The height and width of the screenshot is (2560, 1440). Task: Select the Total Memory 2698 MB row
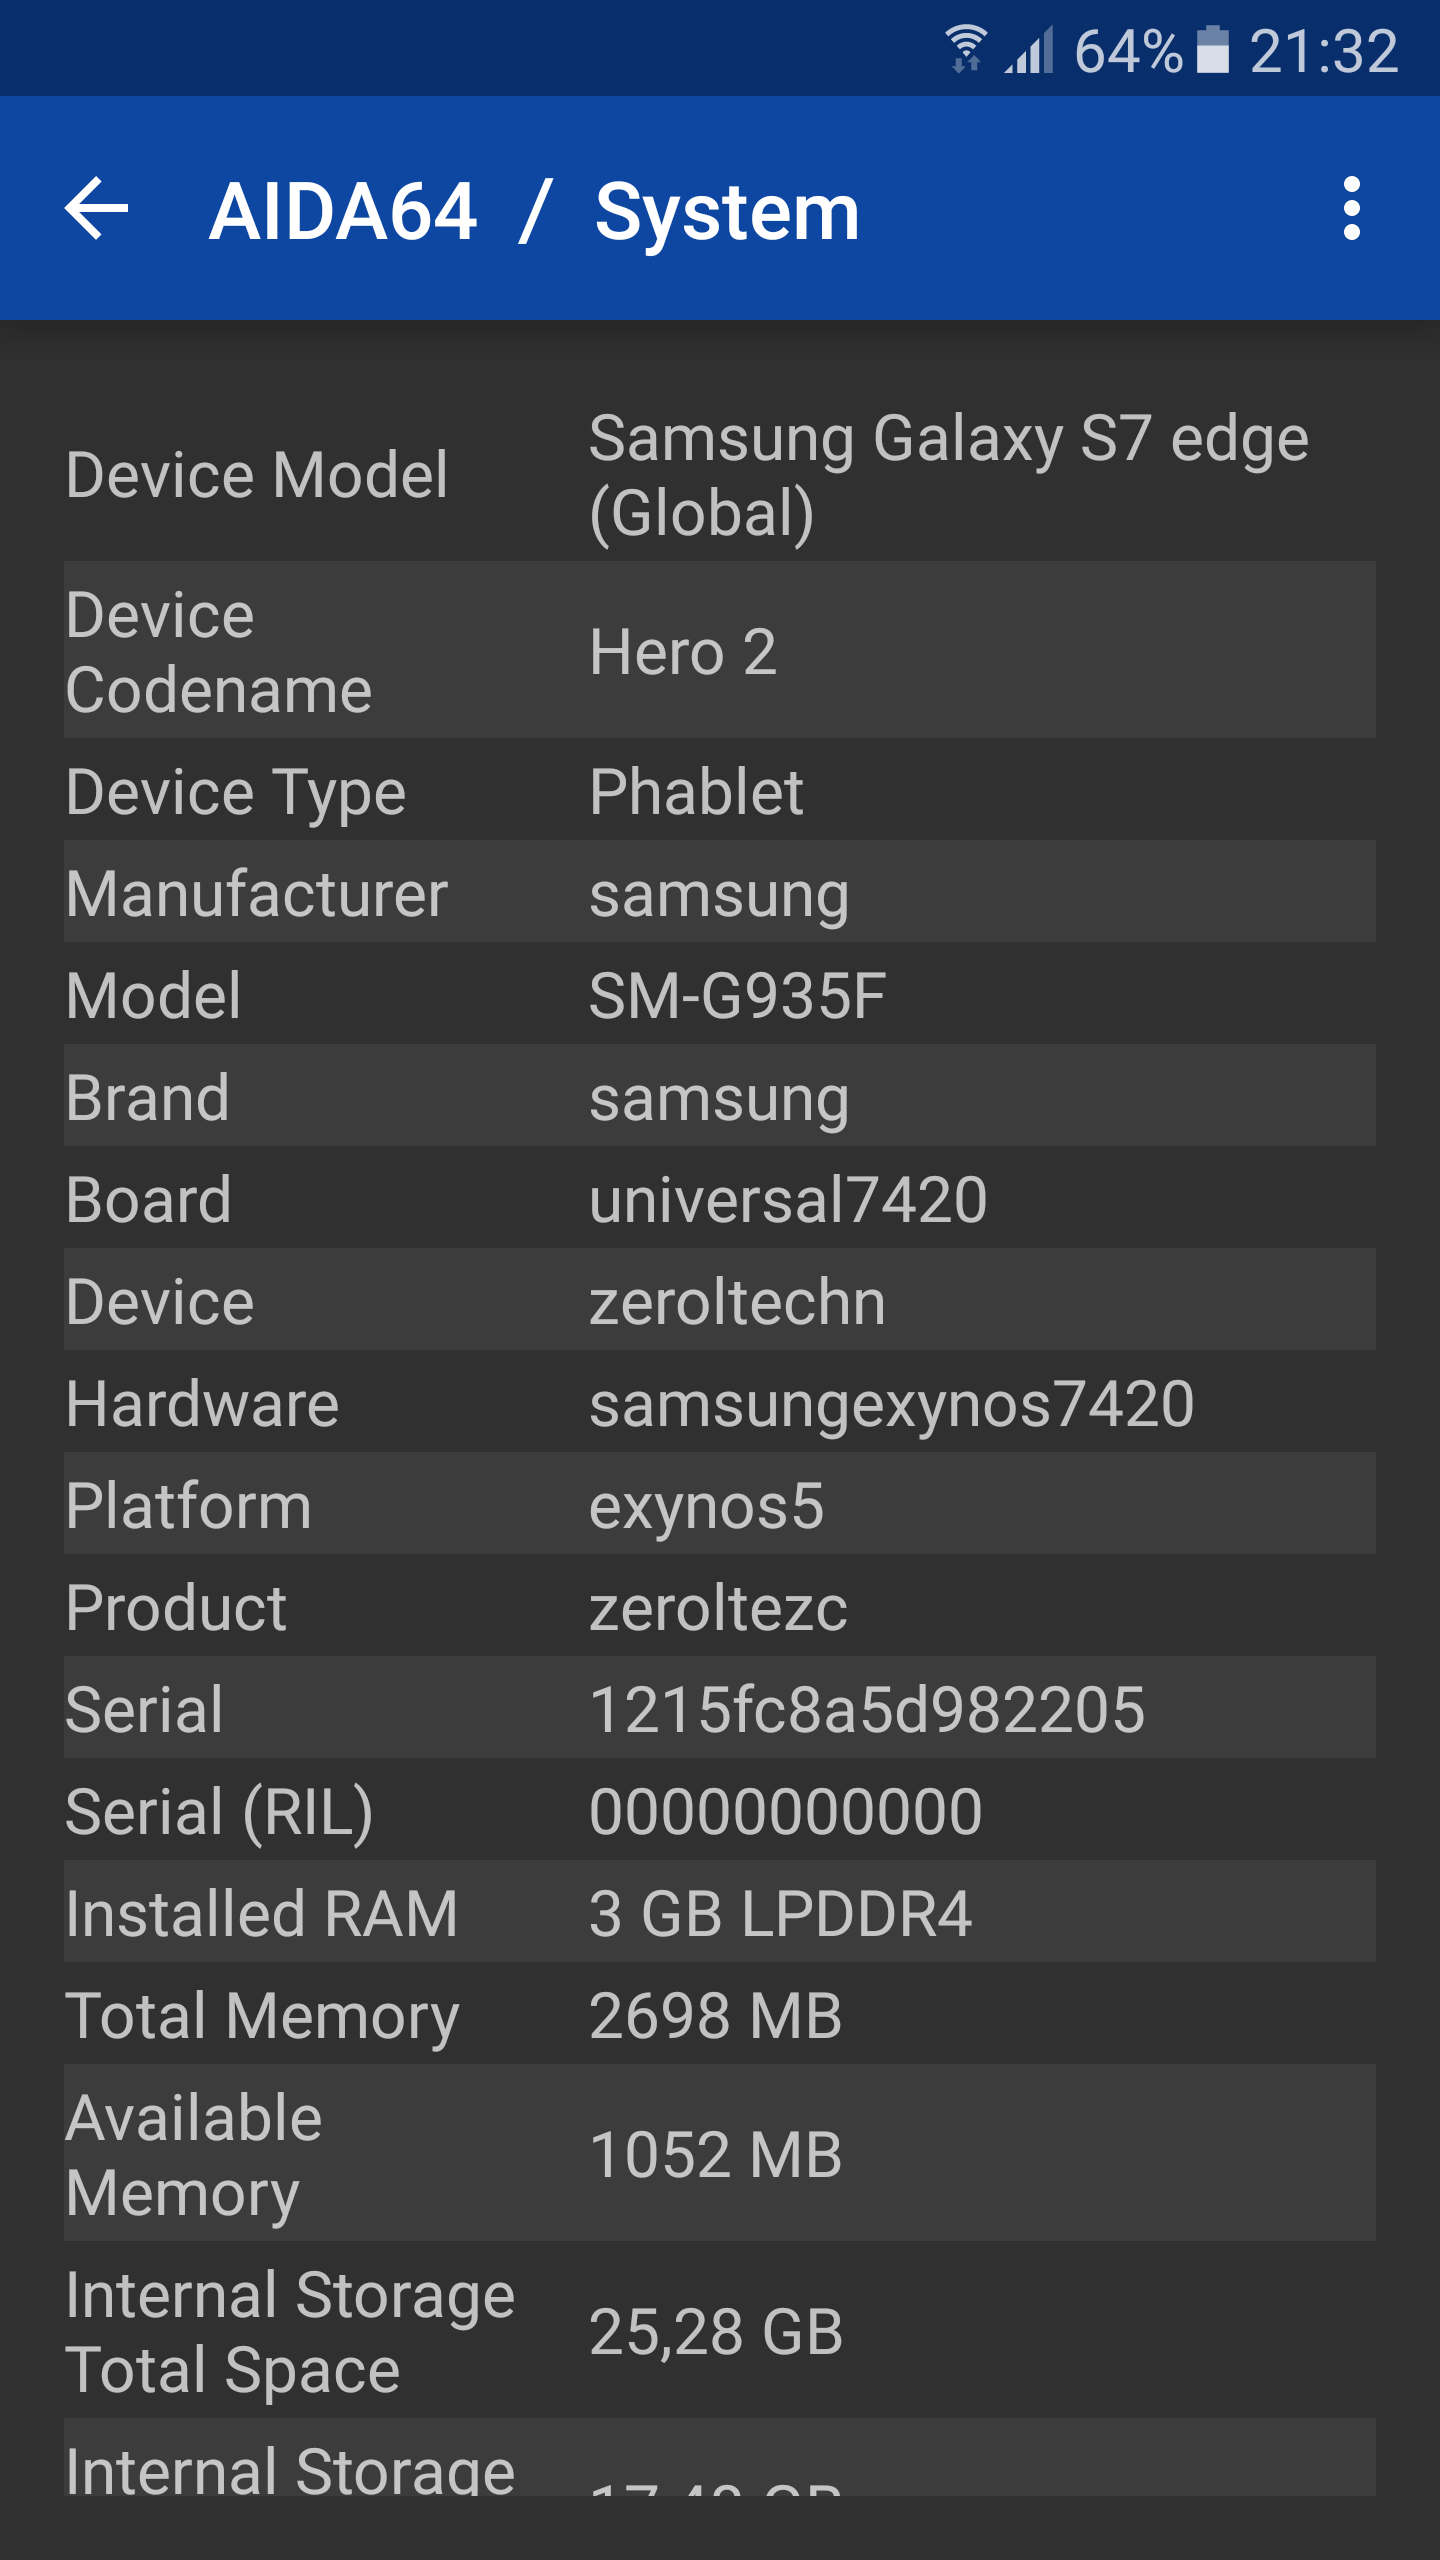tap(720, 2015)
